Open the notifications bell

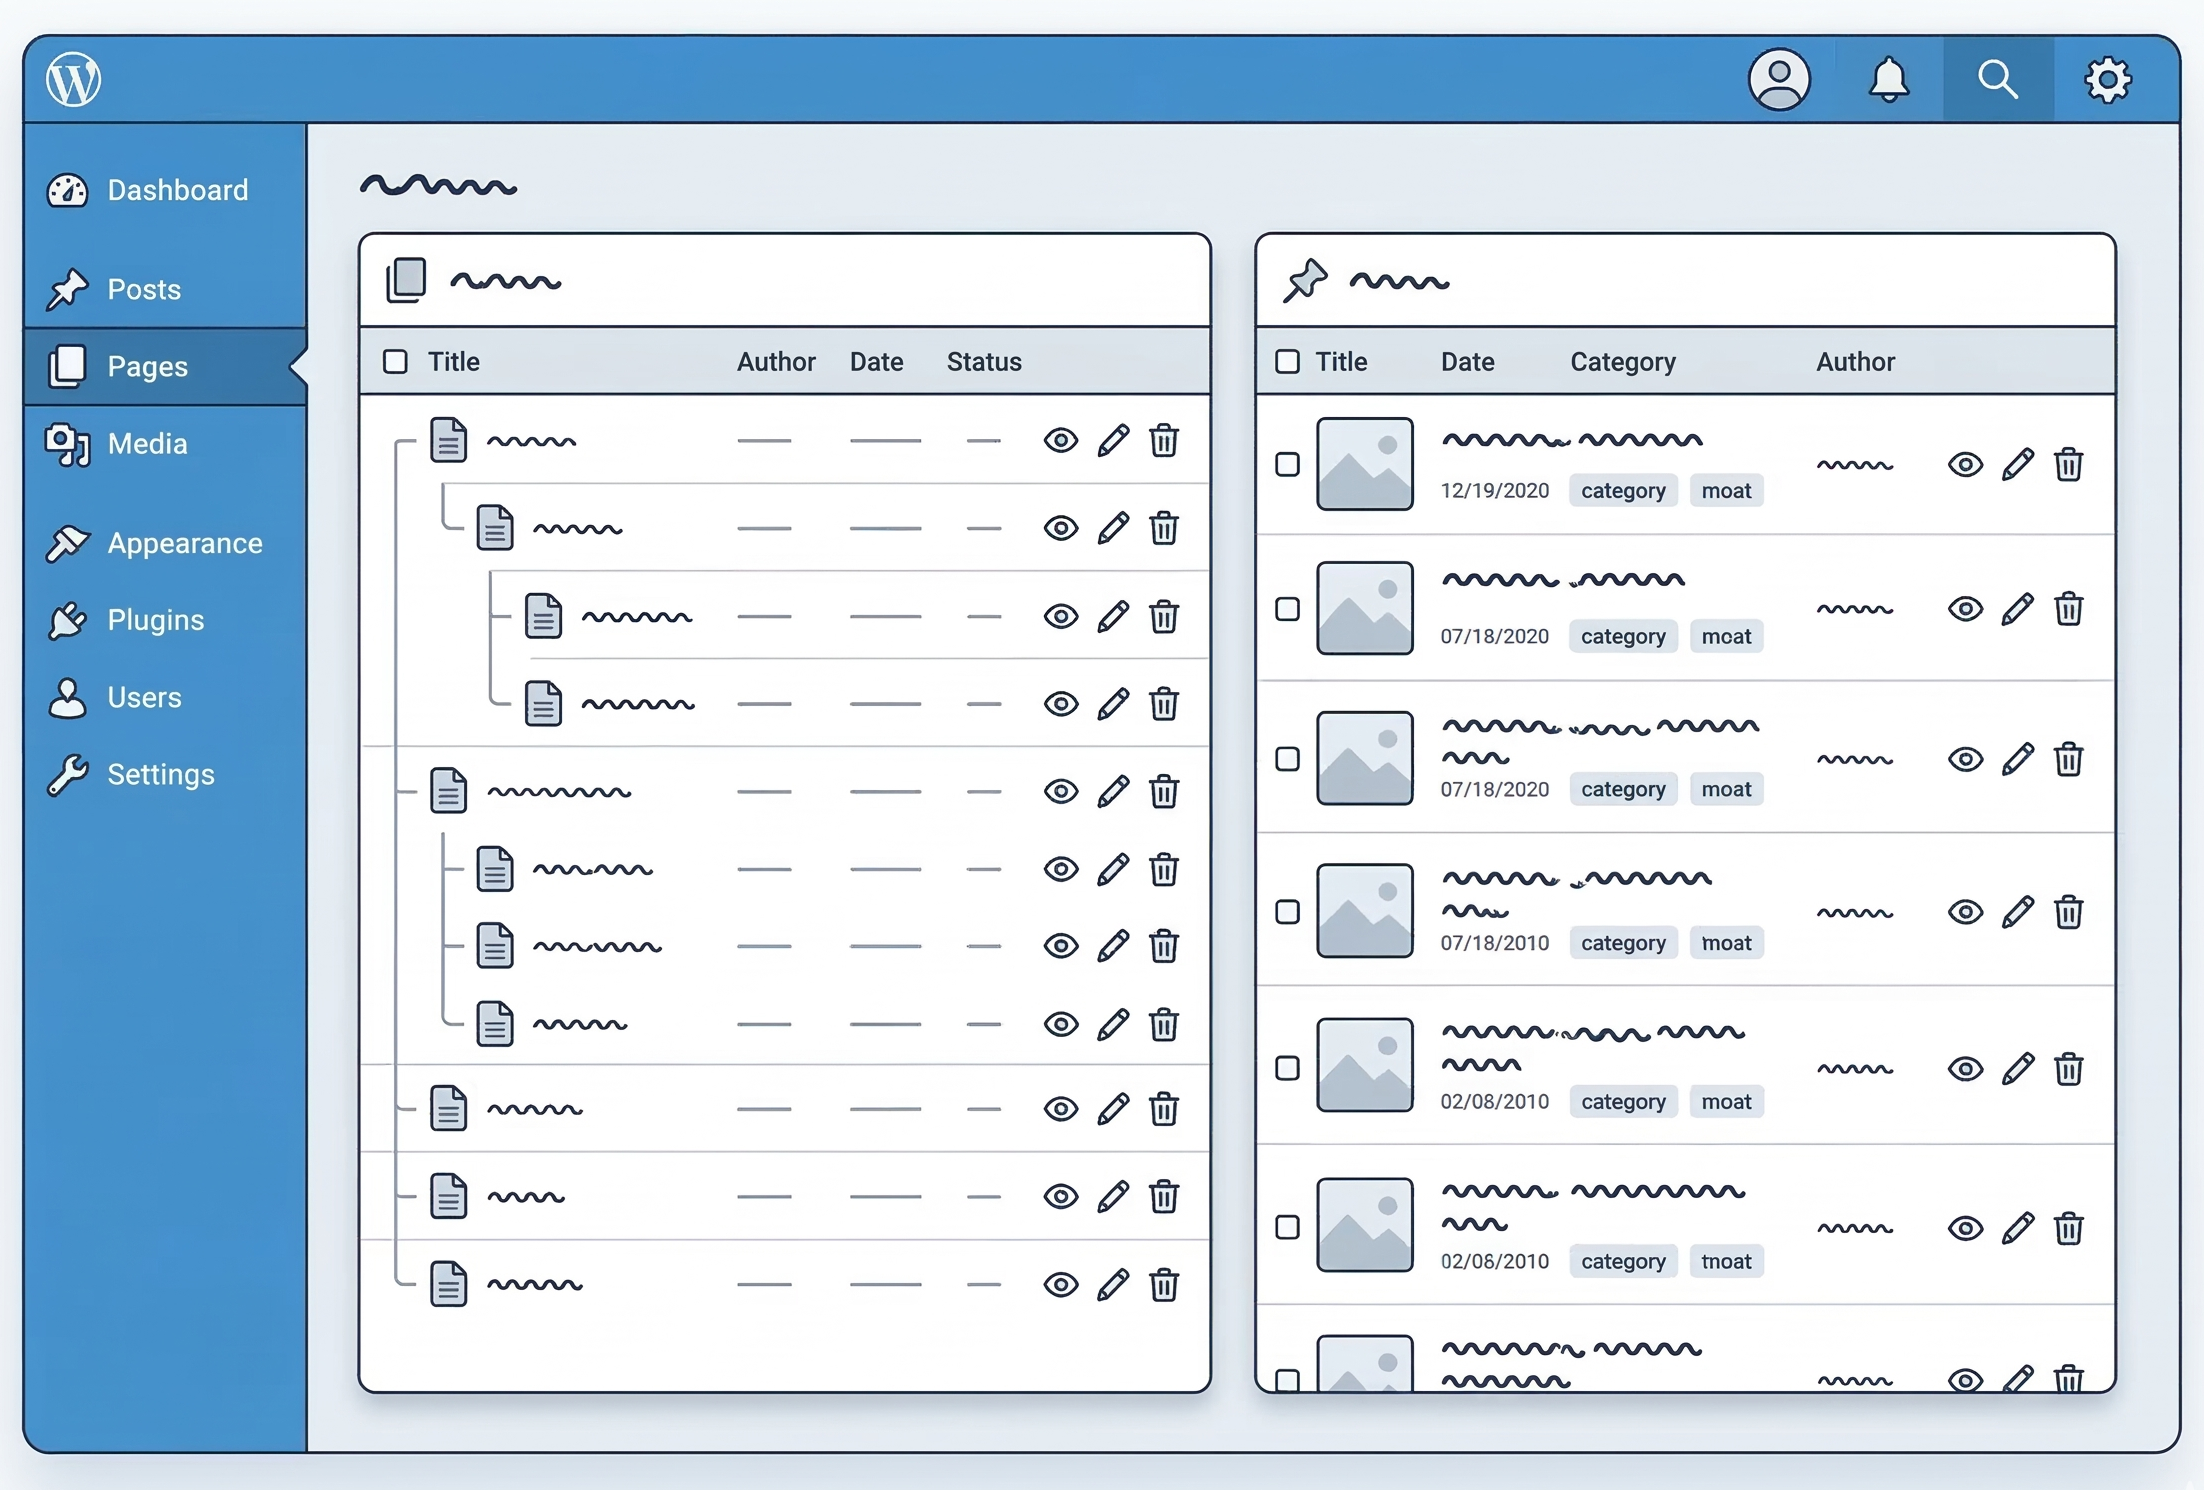1888,79
